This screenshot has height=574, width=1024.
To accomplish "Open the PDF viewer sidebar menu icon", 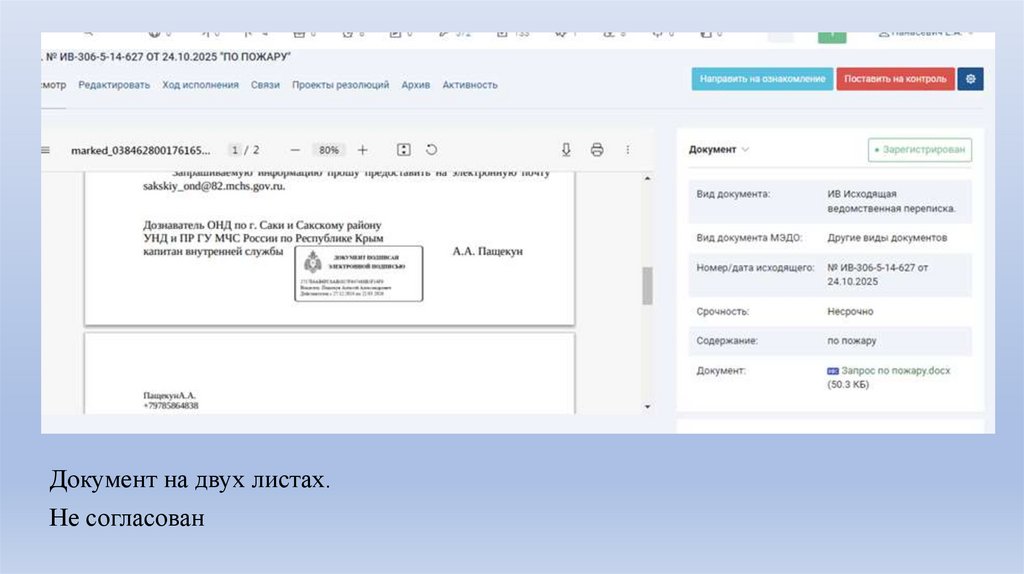I will (x=45, y=150).
